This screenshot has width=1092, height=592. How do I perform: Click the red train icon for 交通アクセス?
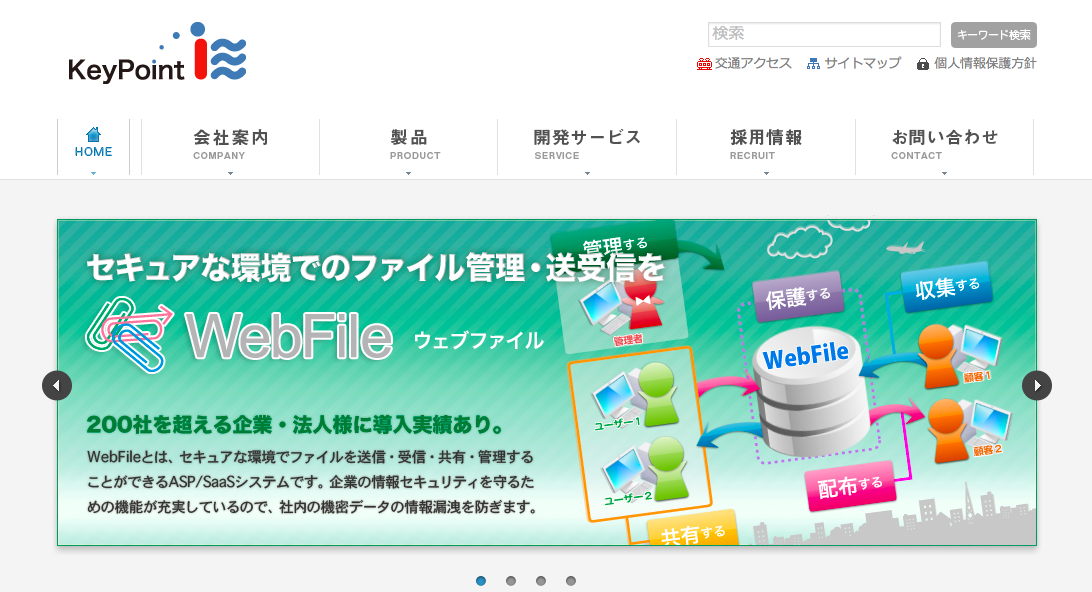click(704, 64)
